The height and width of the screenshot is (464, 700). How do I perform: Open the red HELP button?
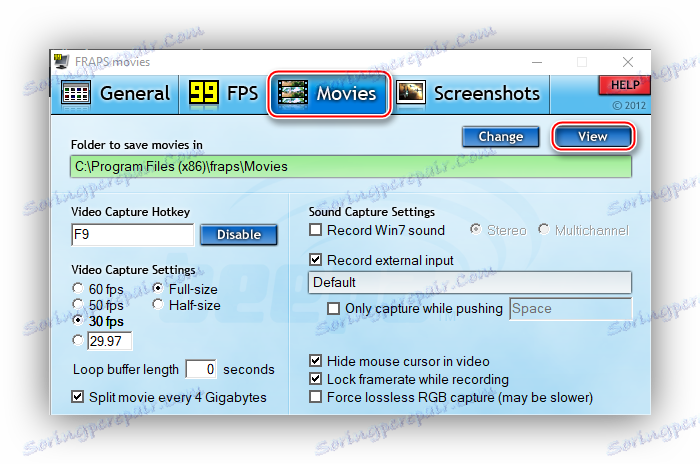tap(625, 85)
